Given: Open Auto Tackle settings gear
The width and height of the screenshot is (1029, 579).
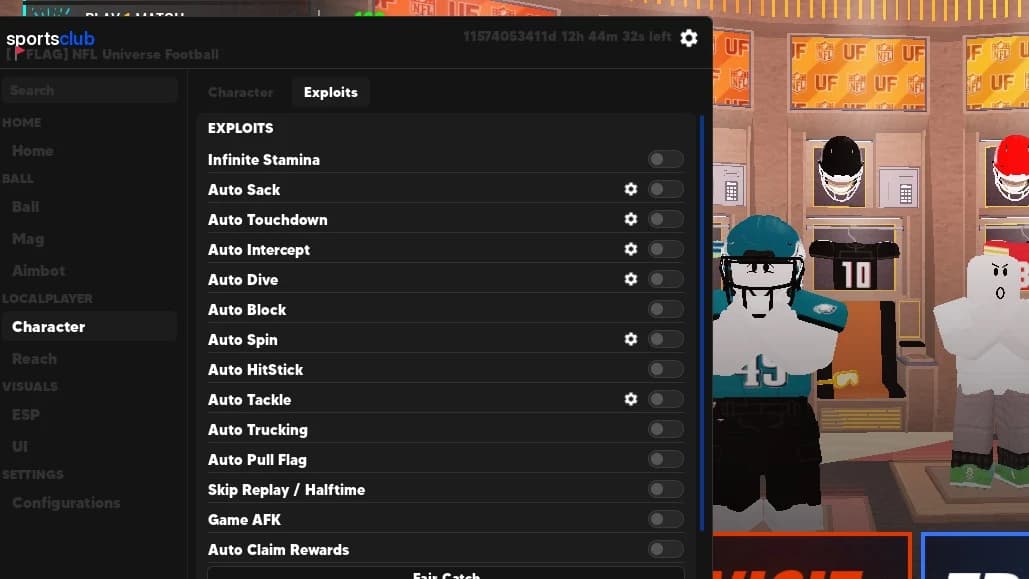Looking at the screenshot, I should click(631, 399).
